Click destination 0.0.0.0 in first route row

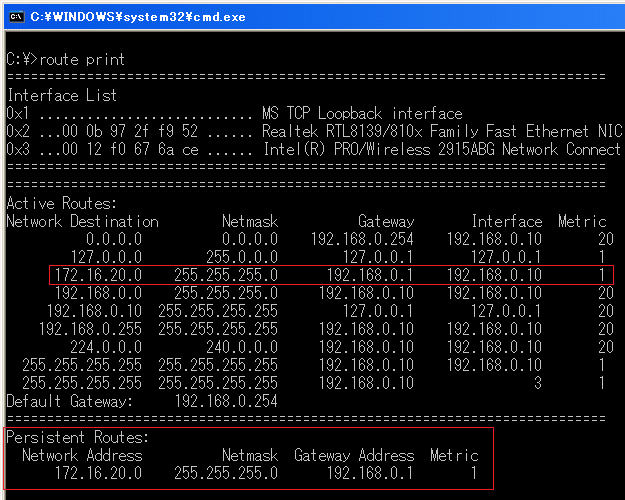click(114, 239)
